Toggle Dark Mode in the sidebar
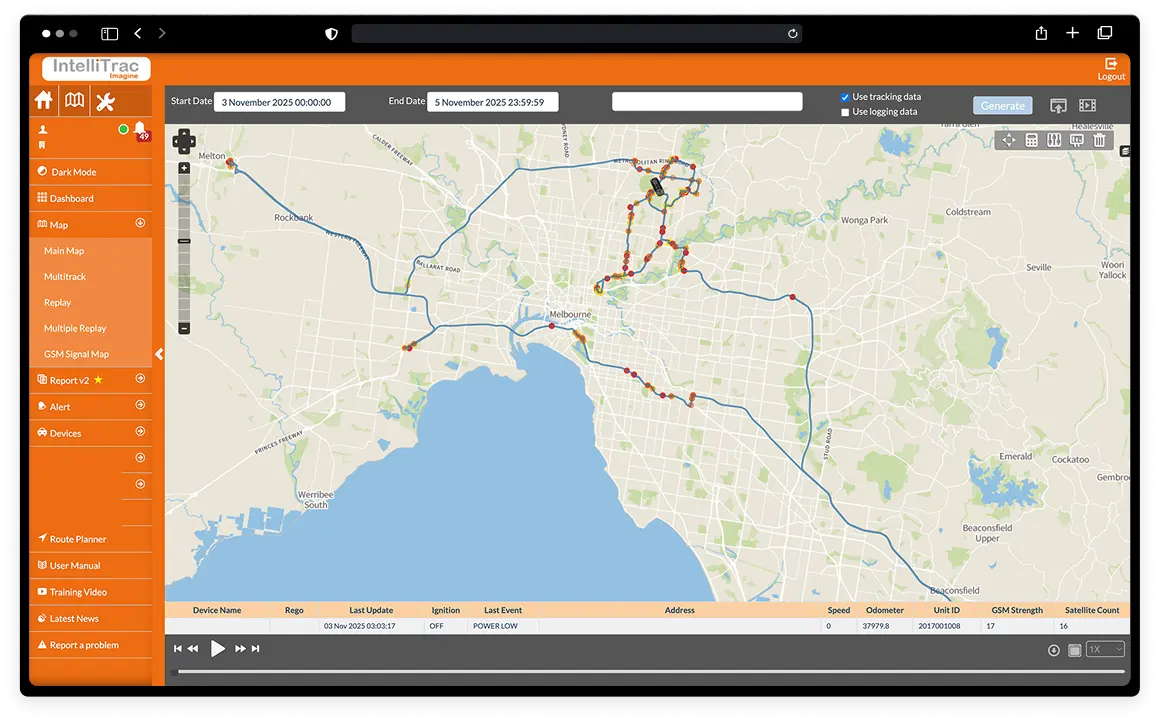Screen dimensions: 1160x722 pos(73,172)
